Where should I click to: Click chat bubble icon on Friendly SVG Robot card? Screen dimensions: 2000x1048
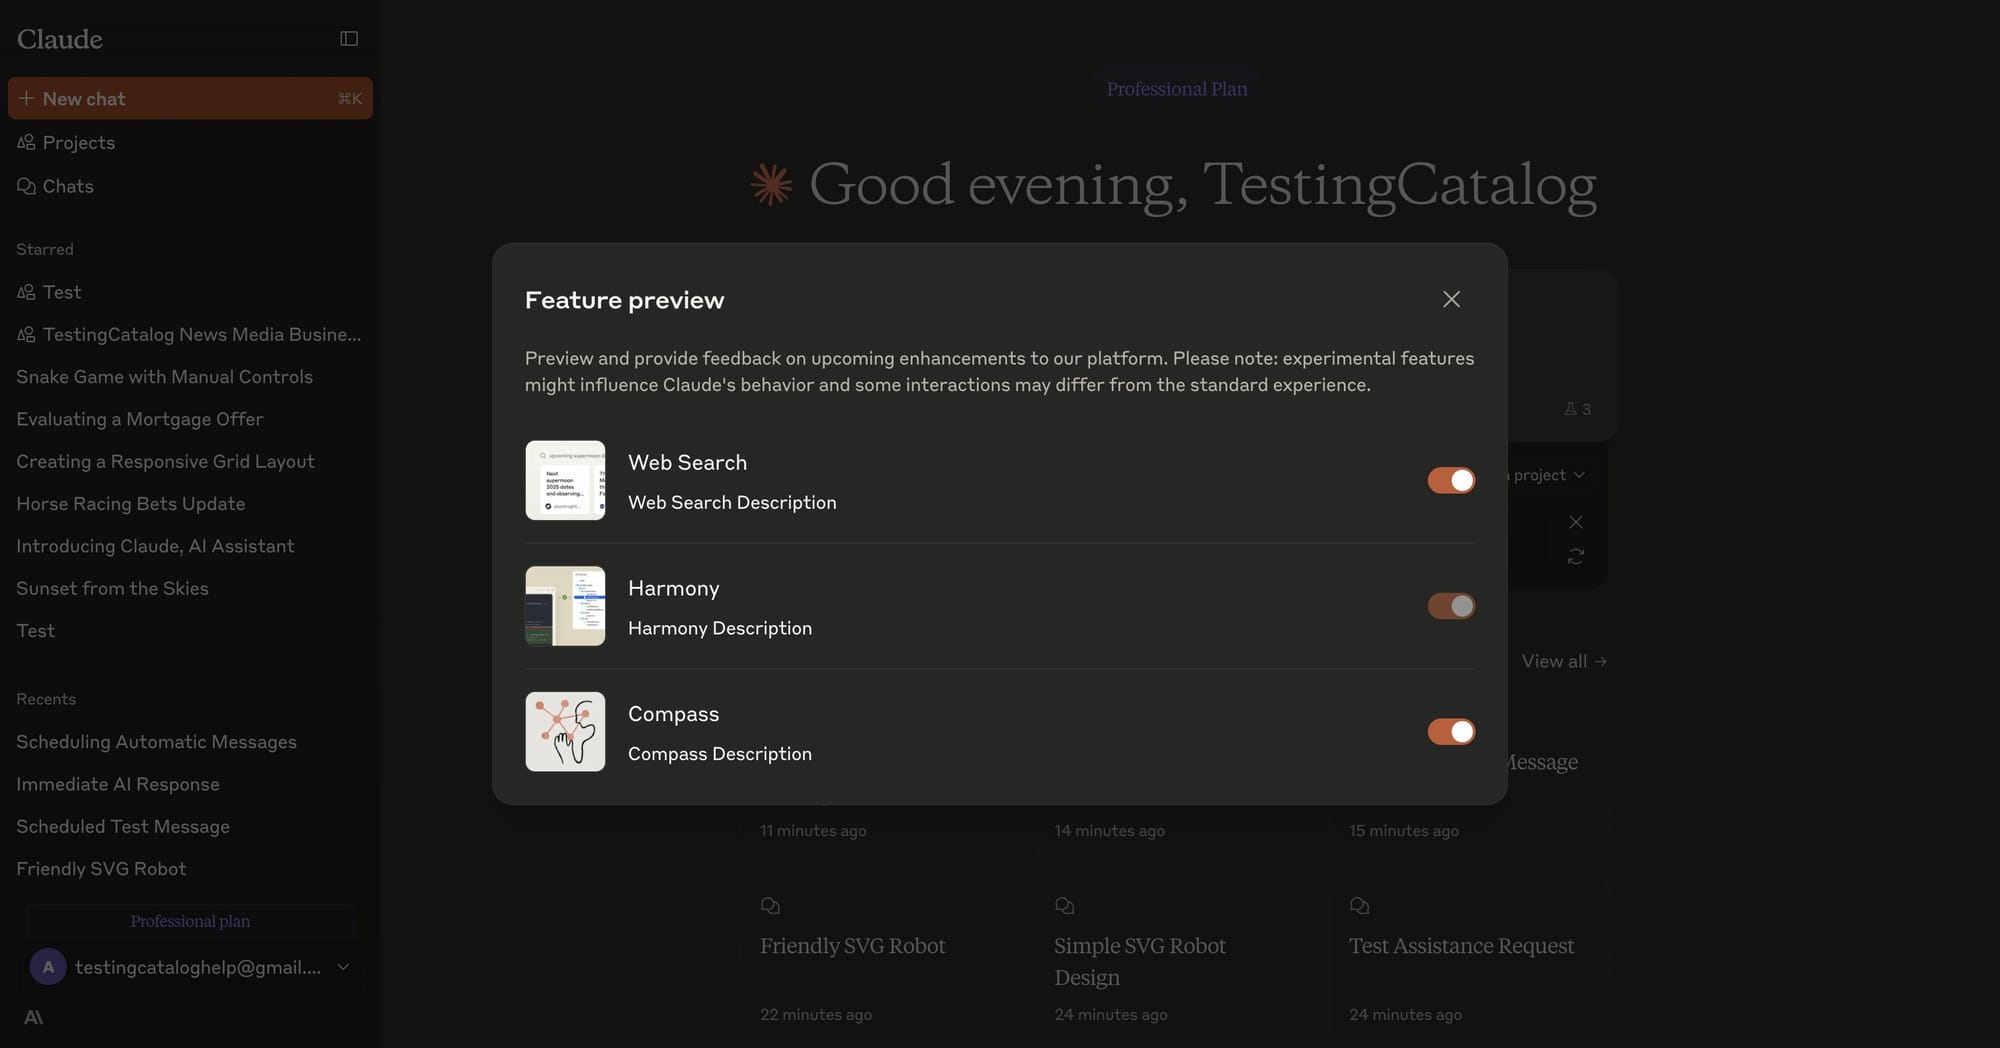pos(770,906)
